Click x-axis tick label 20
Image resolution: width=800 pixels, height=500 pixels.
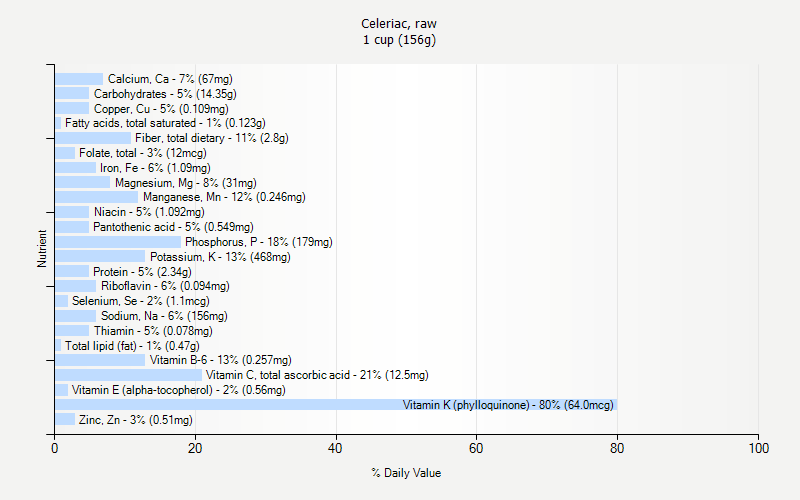[x=195, y=448]
